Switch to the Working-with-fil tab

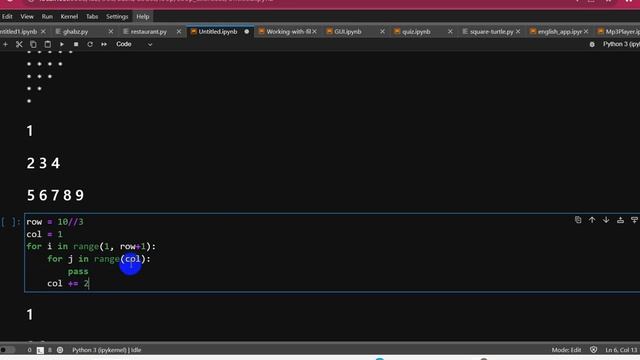(x=288, y=31)
